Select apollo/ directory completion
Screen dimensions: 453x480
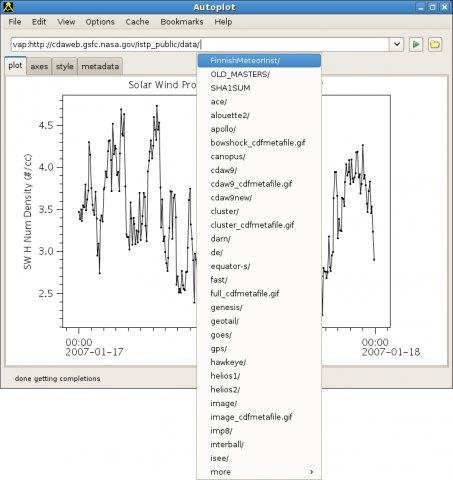259,129
